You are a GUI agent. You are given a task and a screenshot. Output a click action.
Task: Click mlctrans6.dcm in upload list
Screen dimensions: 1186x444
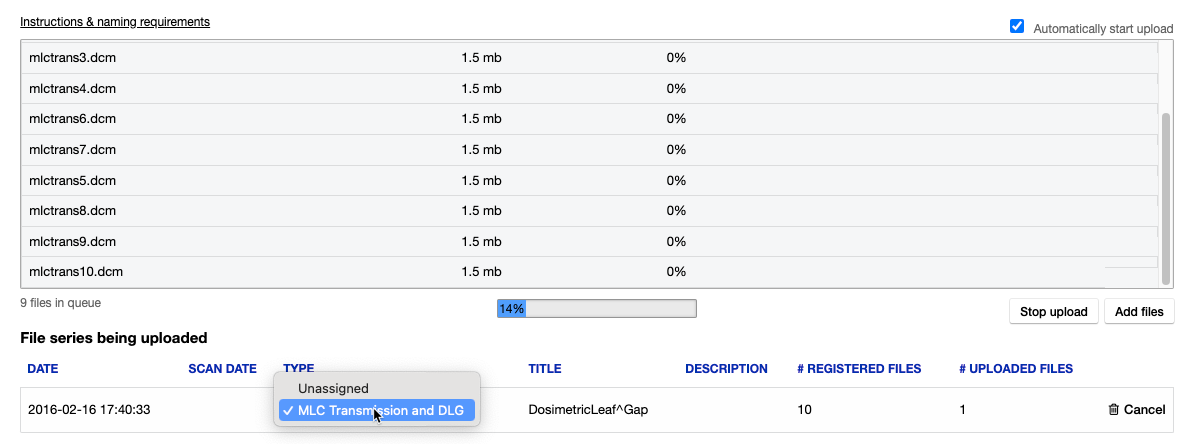click(73, 119)
